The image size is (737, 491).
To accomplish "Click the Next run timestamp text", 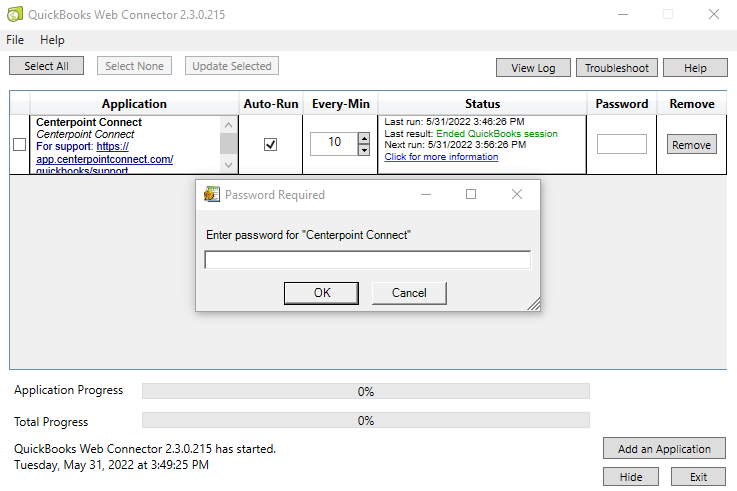I will click(455, 145).
